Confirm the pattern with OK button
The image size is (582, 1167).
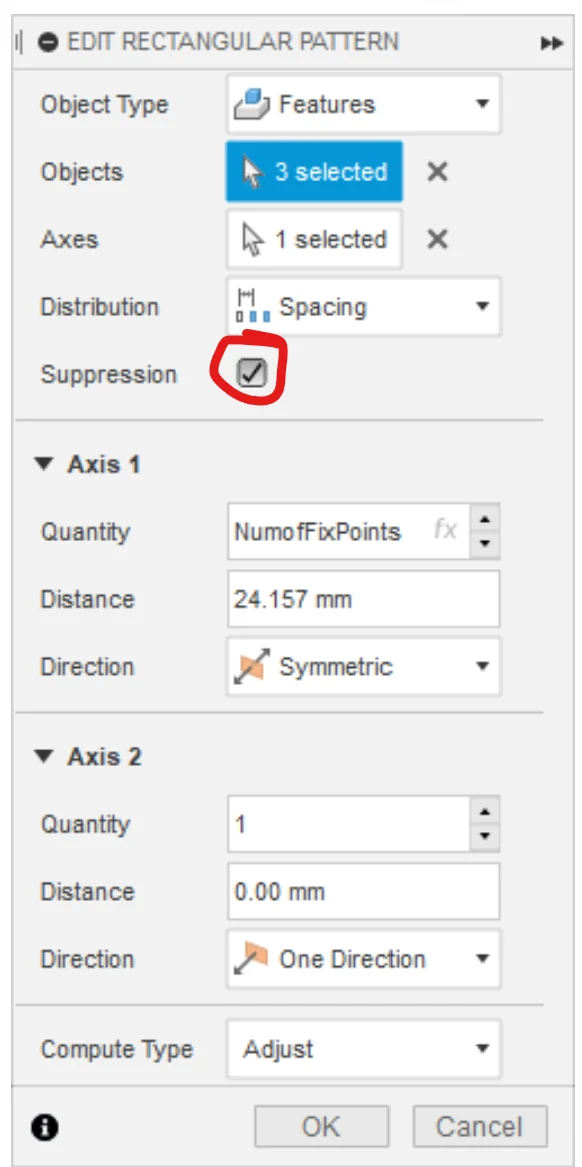click(x=322, y=1127)
